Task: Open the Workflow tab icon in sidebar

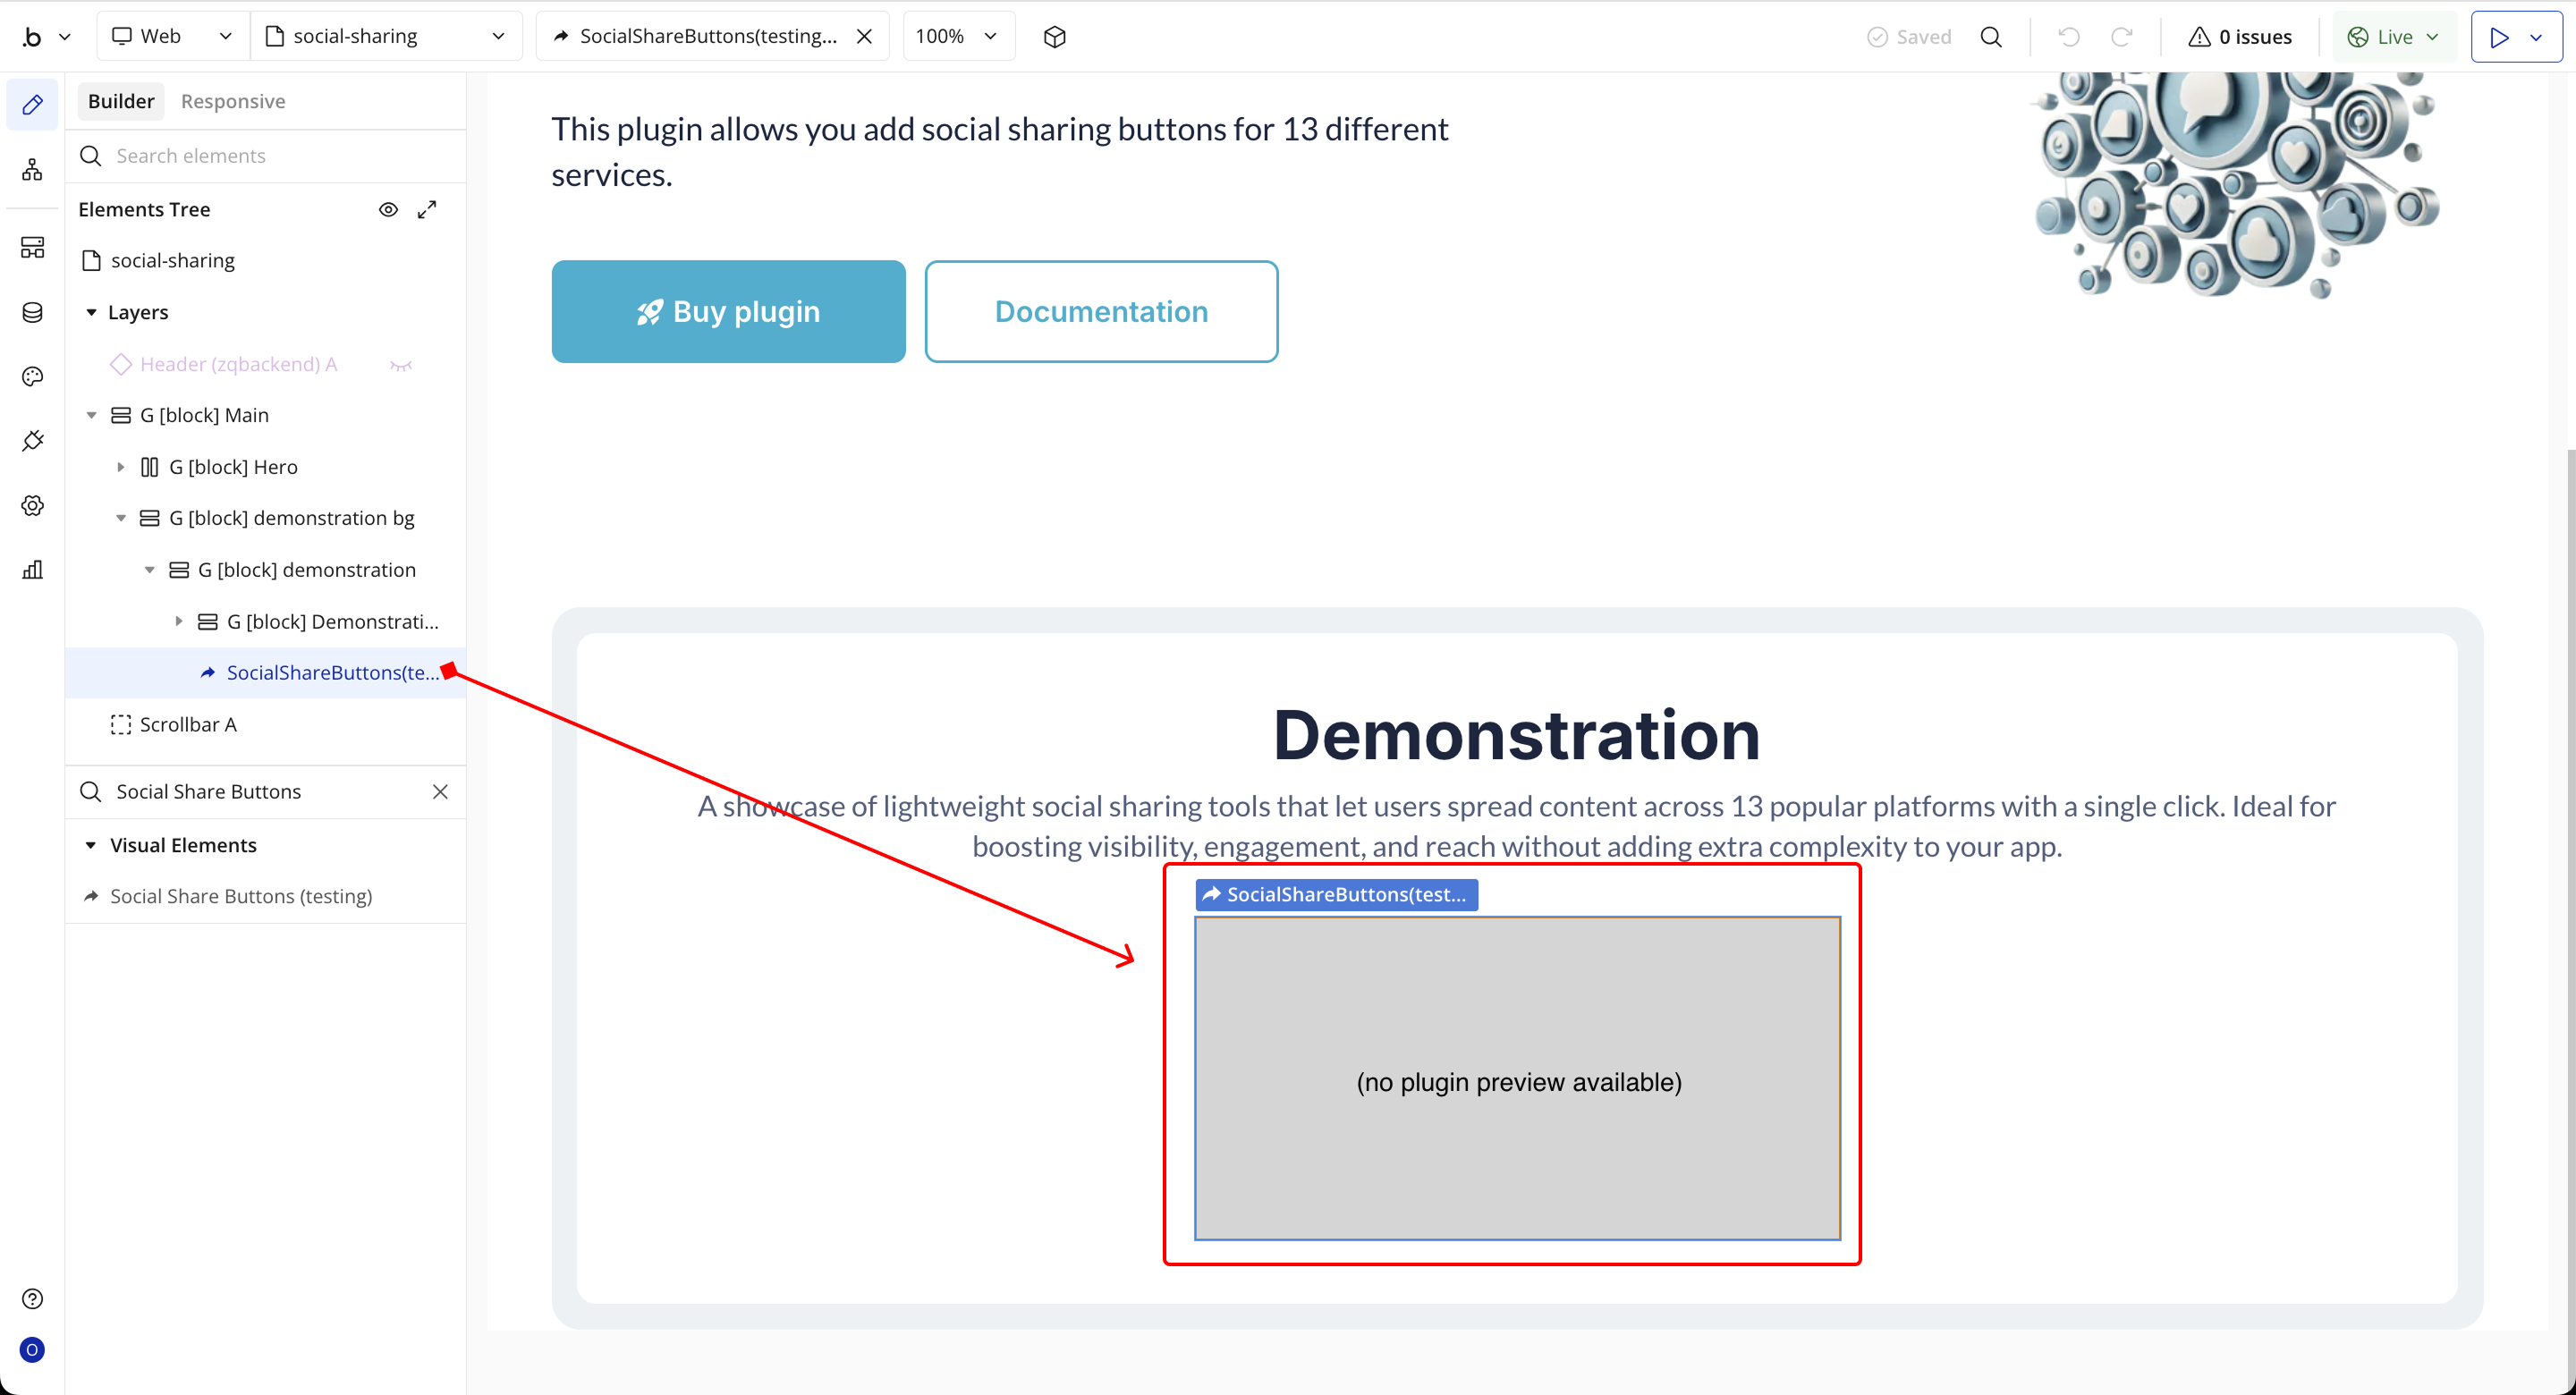Action: tap(32, 169)
